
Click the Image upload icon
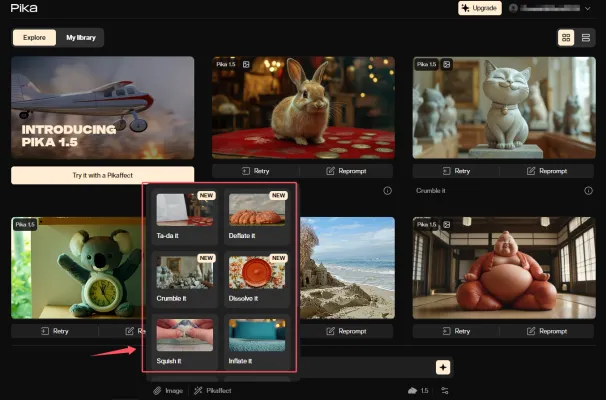click(x=167, y=391)
